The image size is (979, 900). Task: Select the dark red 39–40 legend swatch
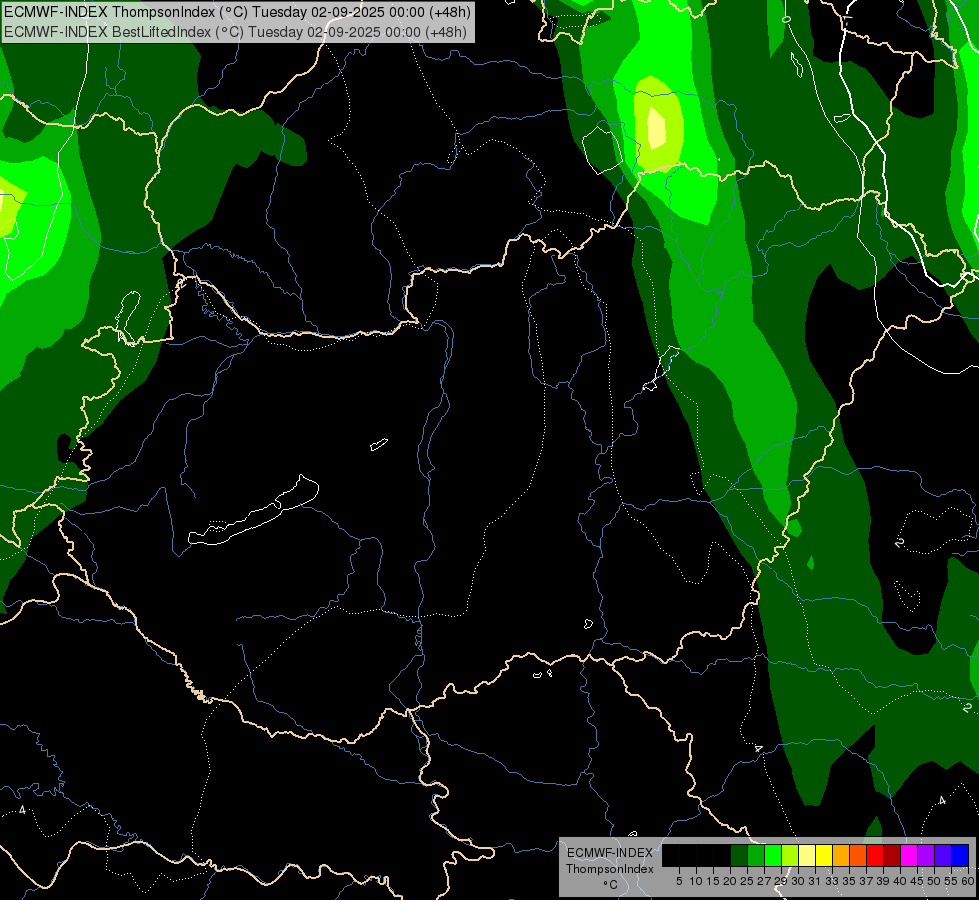point(892,855)
